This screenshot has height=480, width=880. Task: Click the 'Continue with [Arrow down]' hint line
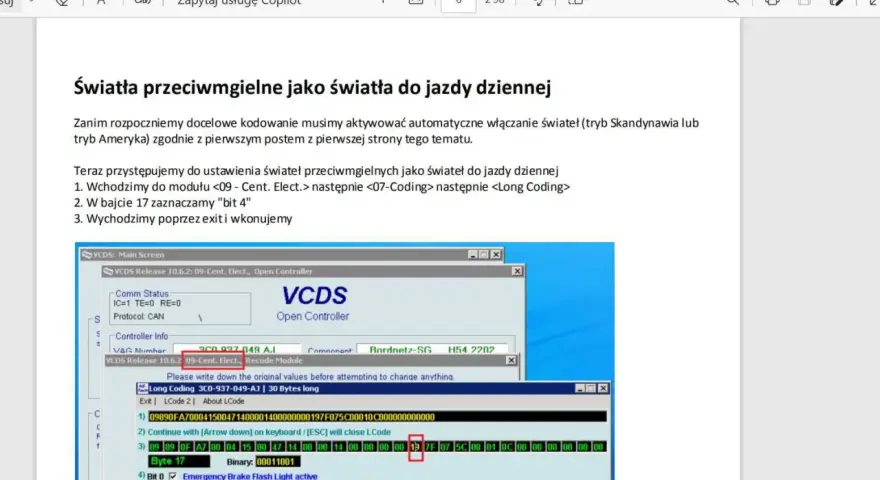coord(269,432)
